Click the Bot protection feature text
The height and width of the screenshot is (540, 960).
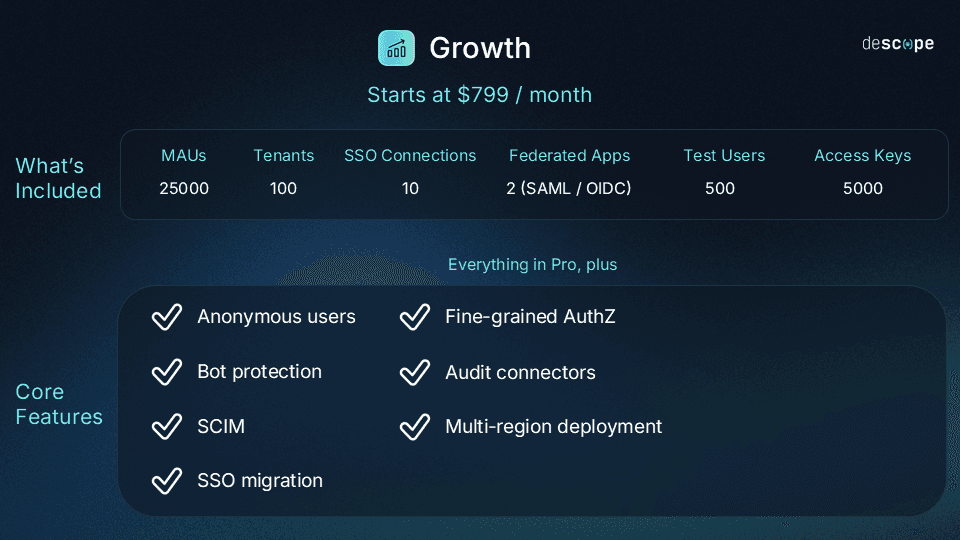pyautogui.click(x=259, y=372)
